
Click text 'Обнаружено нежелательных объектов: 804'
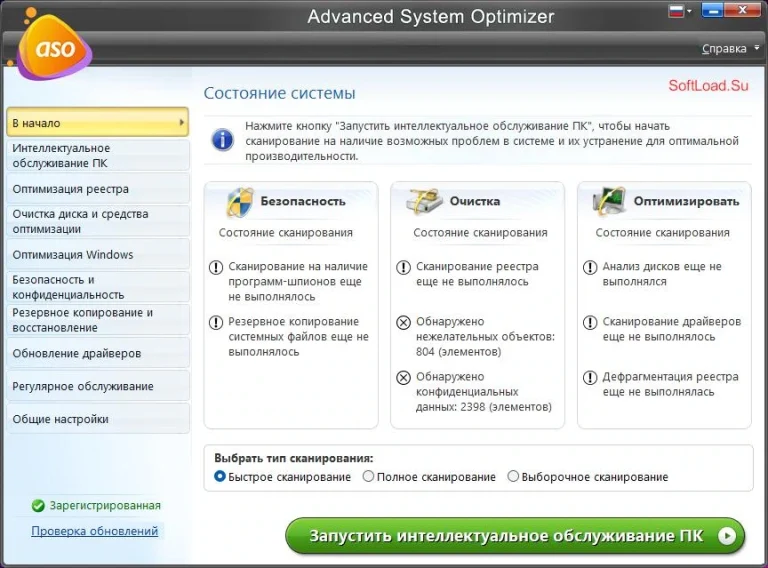click(485, 336)
